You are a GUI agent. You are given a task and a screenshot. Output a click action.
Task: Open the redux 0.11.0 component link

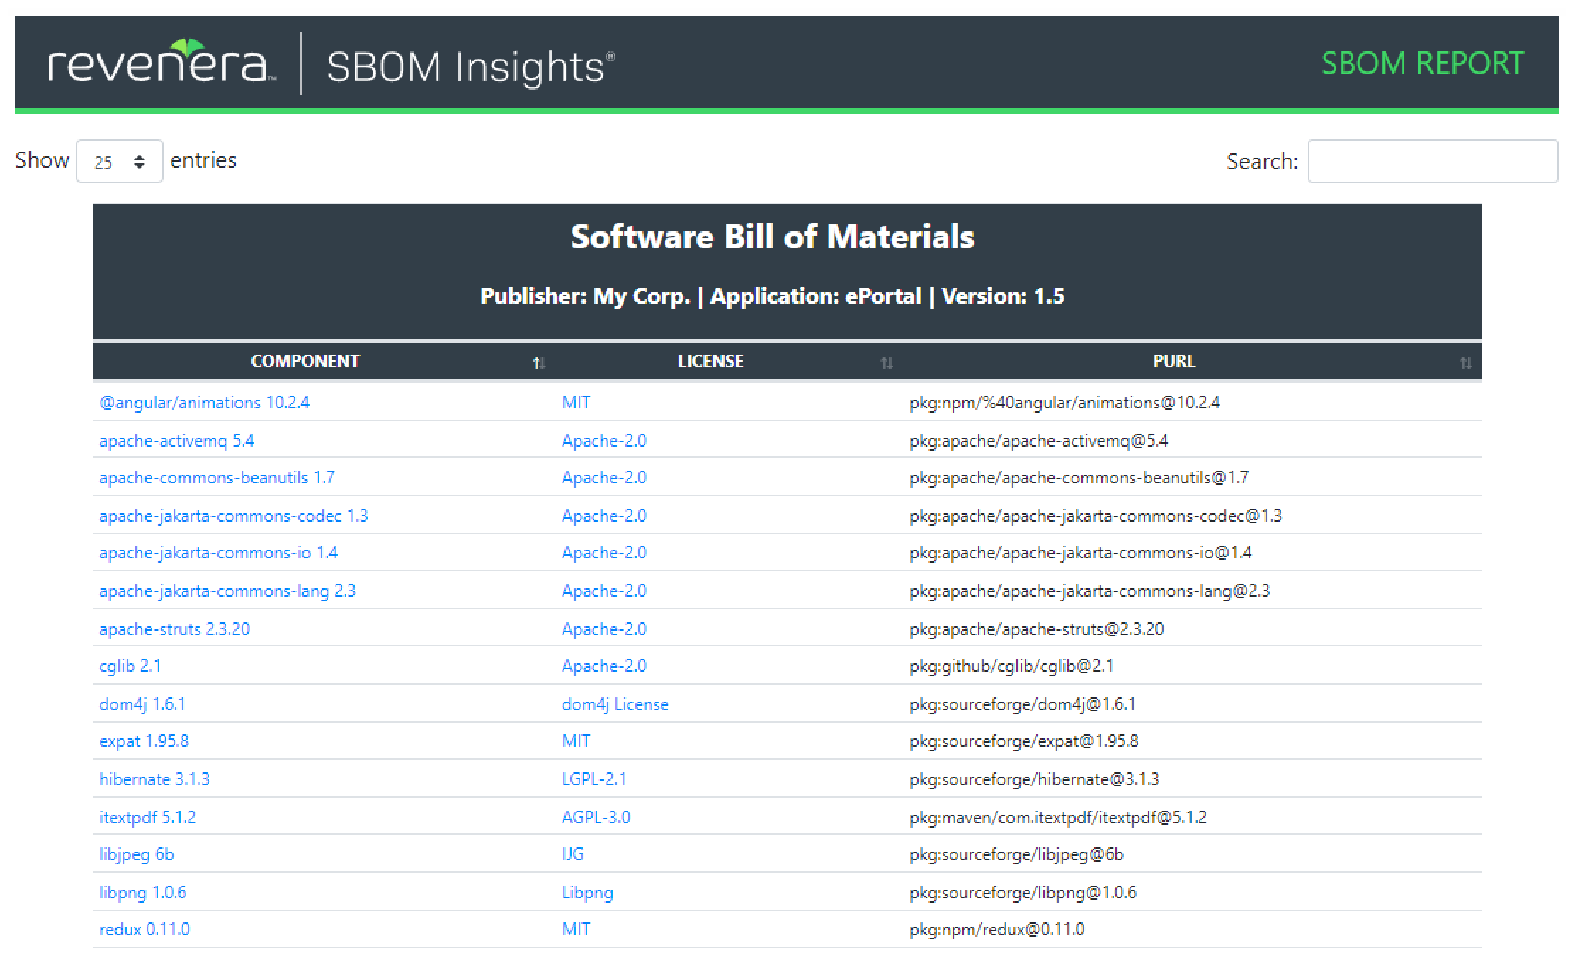point(144,929)
